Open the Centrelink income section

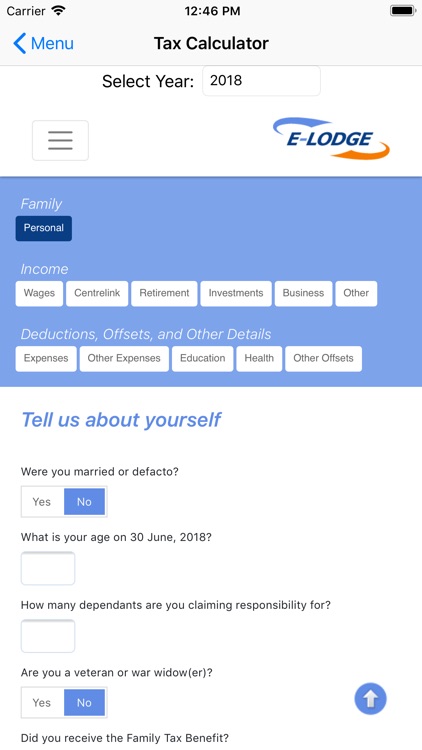coord(97,293)
